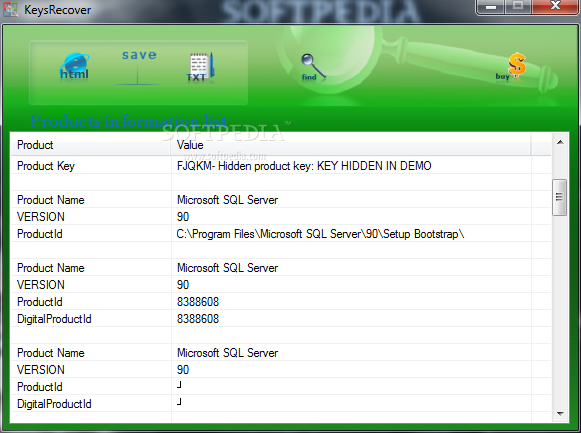Grab the vertical scrollbar thumb

pos(560,197)
